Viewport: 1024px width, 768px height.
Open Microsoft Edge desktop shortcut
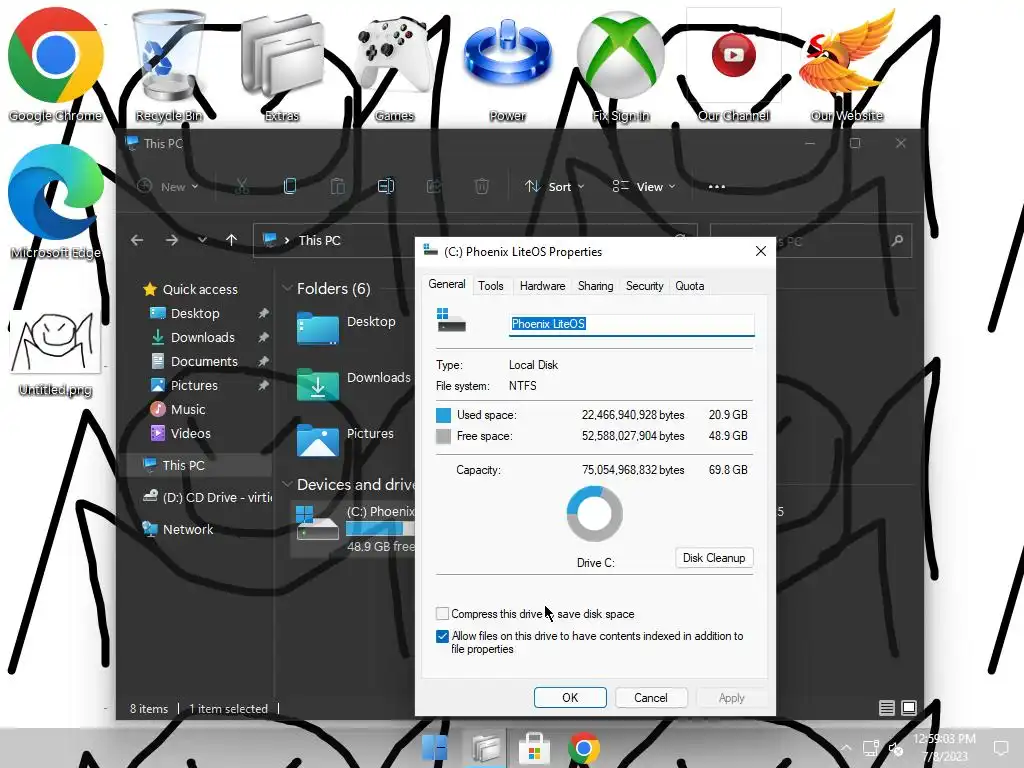pyautogui.click(x=56, y=202)
